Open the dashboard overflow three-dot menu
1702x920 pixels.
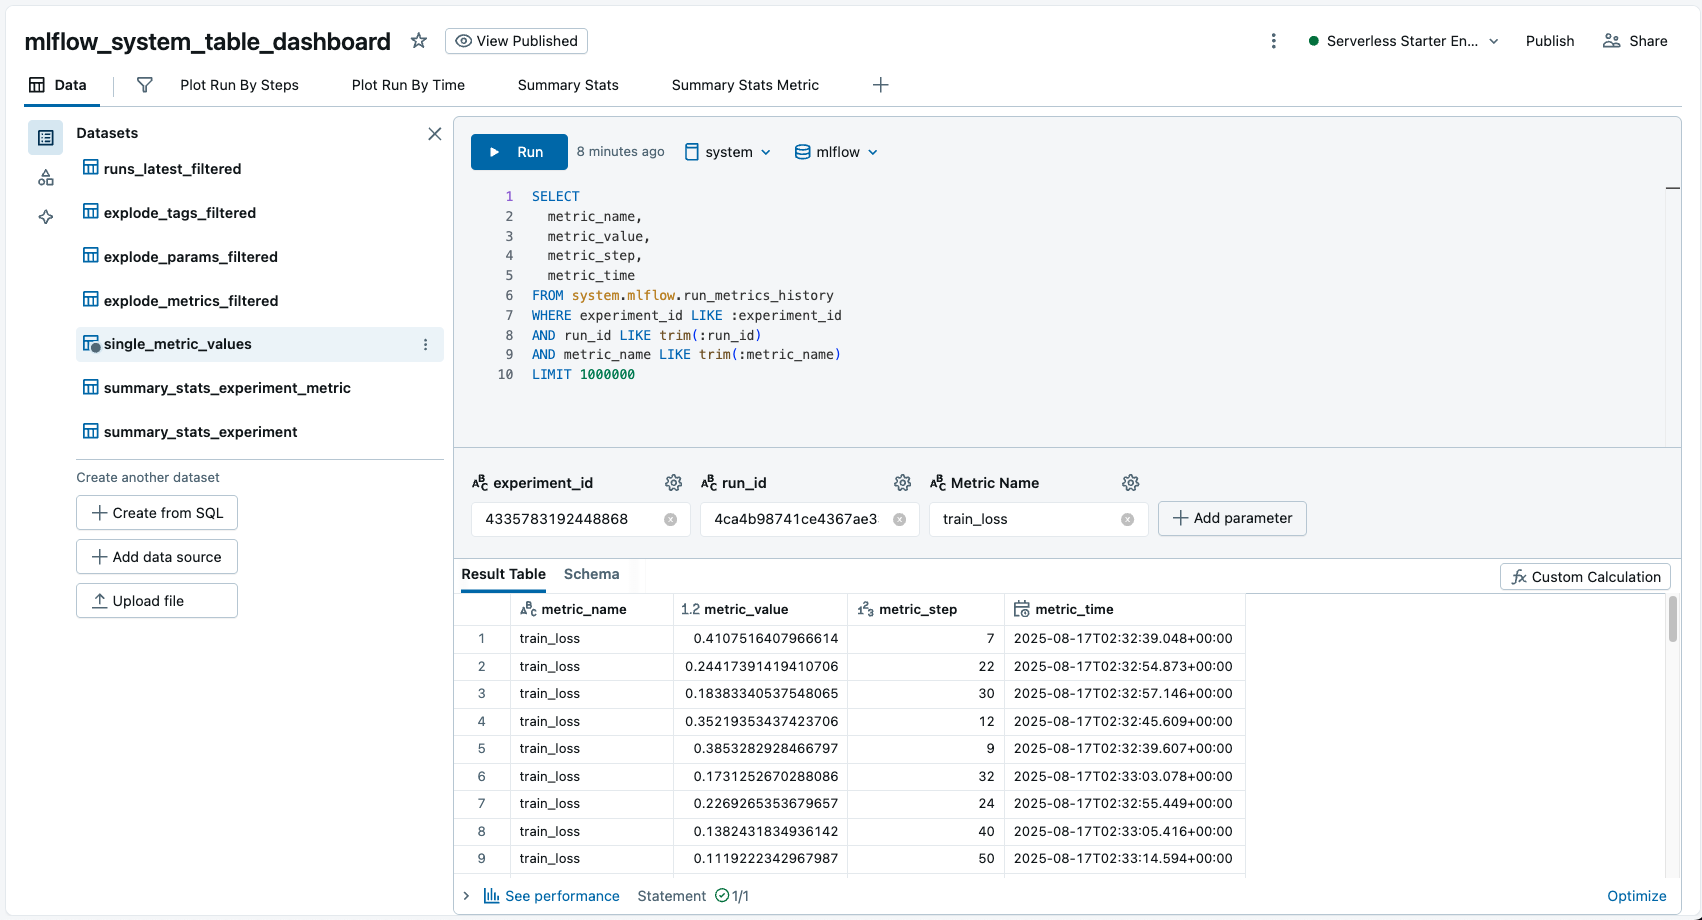pyautogui.click(x=1273, y=40)
